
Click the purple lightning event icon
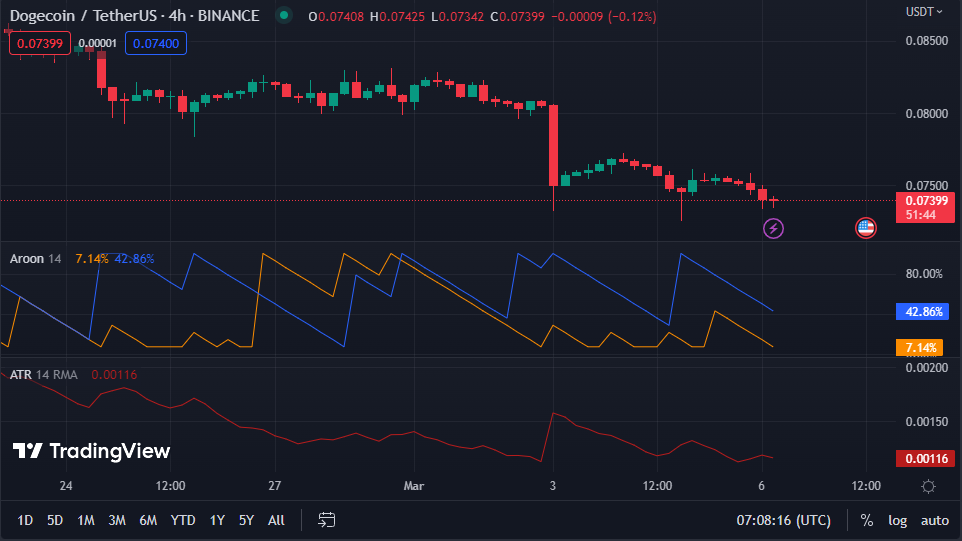point(773,229)
